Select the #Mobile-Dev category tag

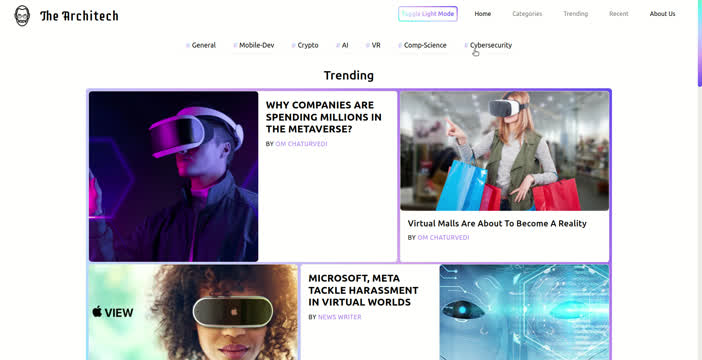tap(254, 45)
